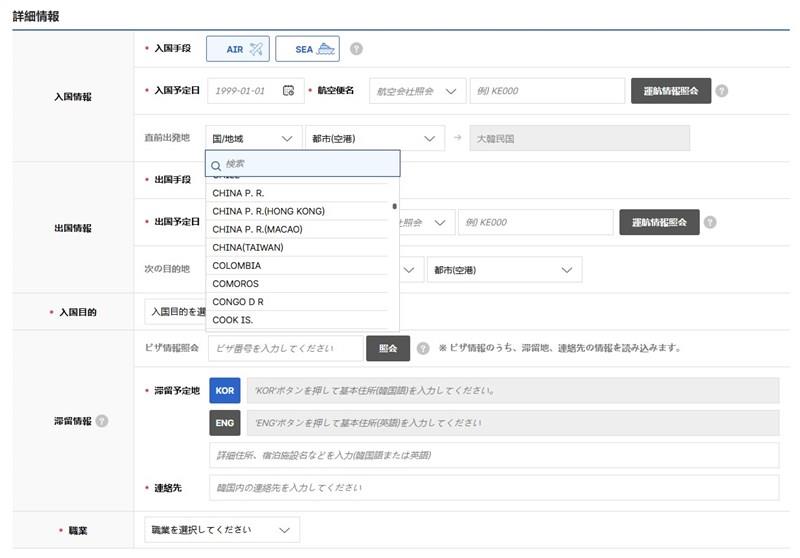Click the search magnifier icon in dropdown
Screen dimensions: 800x558
[215, 164]
